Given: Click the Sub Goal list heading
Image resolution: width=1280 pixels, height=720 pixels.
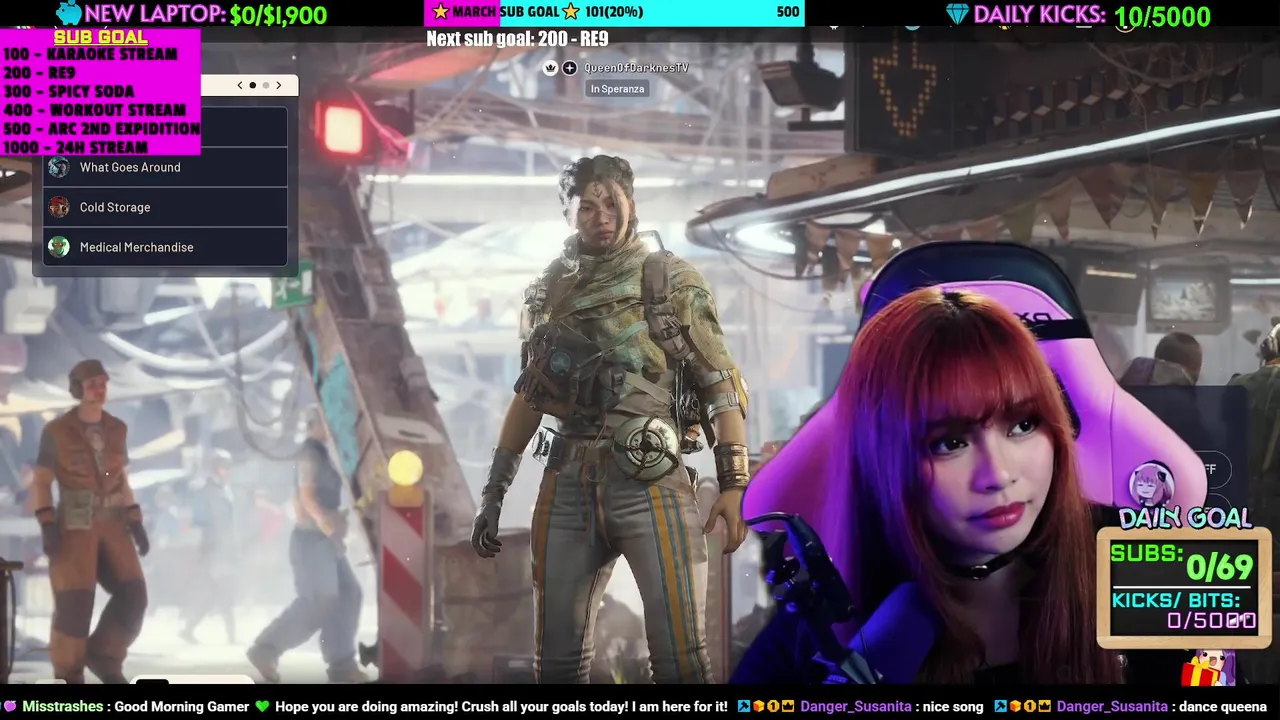Looking at the screenshot, I should click(x=100, y=37).
